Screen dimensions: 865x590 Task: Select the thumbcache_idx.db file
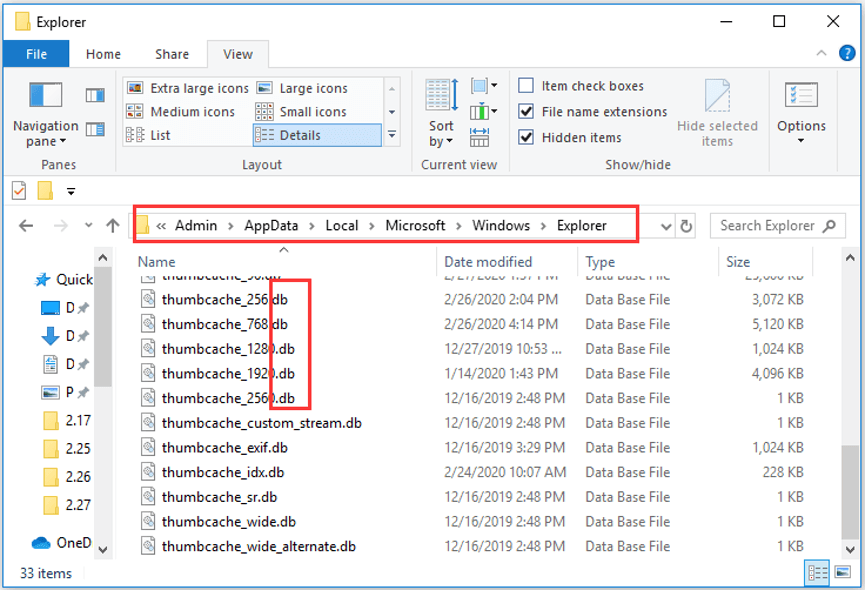[222, 472]
